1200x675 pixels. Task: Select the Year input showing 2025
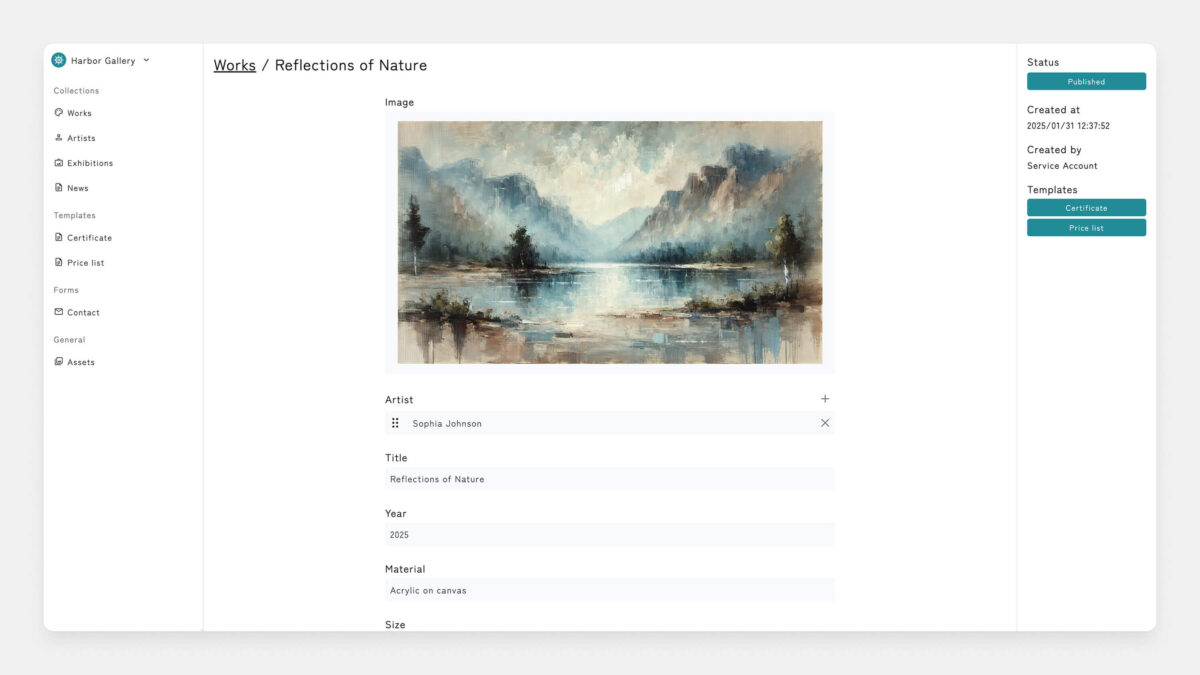[610, 534]
